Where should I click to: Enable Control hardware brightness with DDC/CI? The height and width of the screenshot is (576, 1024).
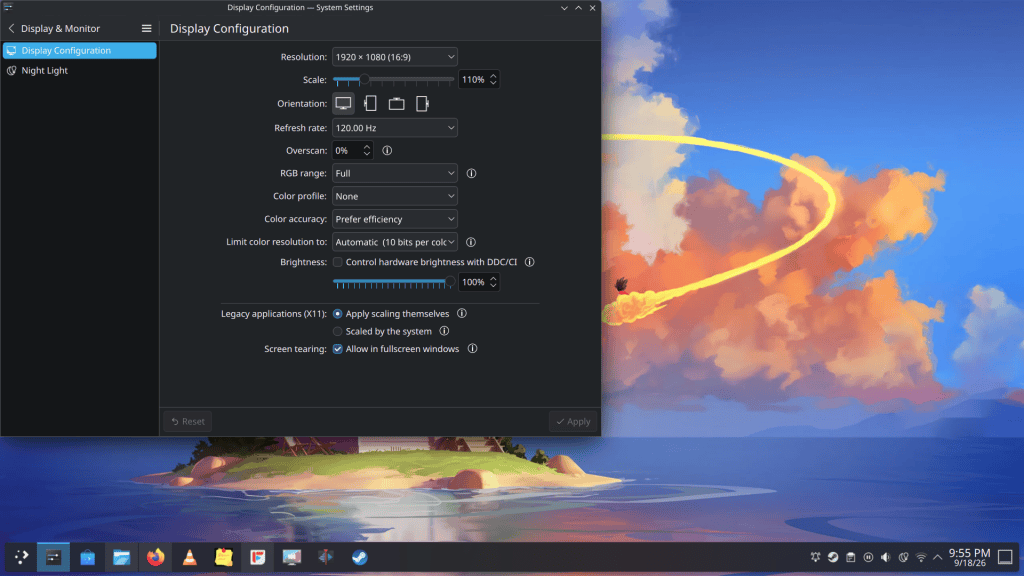(338, 262)
